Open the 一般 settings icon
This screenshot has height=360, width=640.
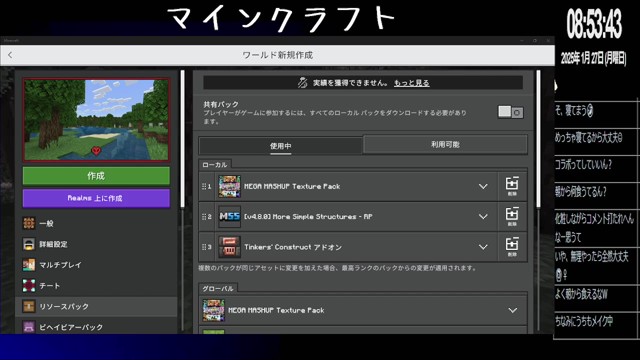(29, 223)
